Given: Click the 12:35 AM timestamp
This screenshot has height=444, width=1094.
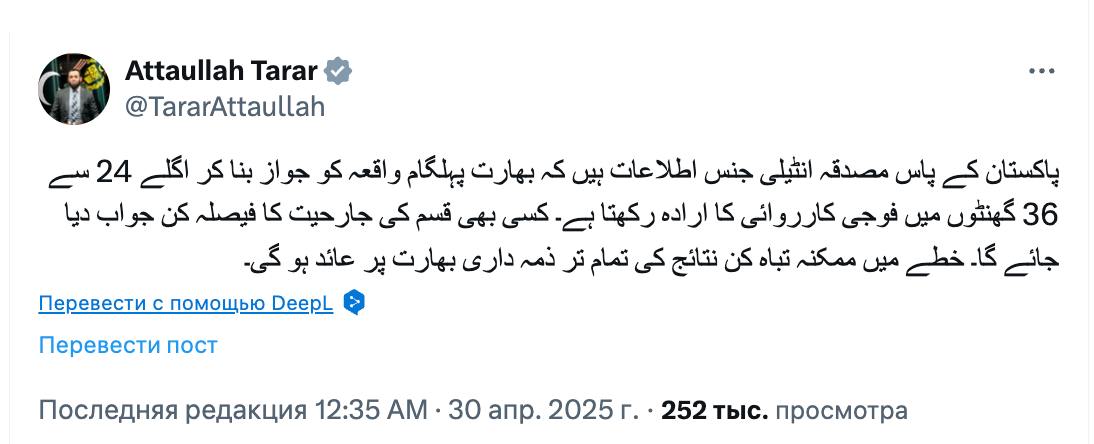Looking at the screenshot, I should coord(371,410).
